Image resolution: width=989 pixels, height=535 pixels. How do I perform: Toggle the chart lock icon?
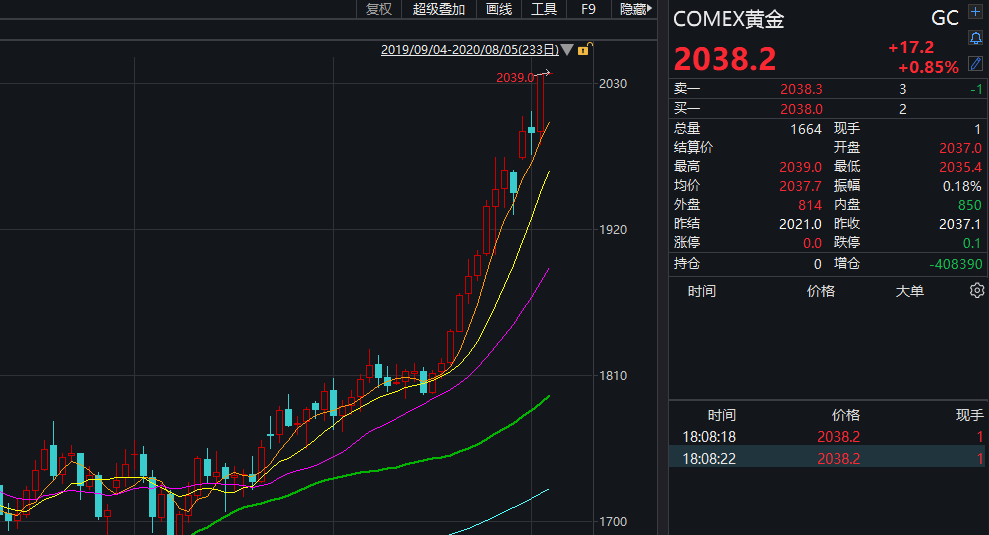click(x=584, y=49)
